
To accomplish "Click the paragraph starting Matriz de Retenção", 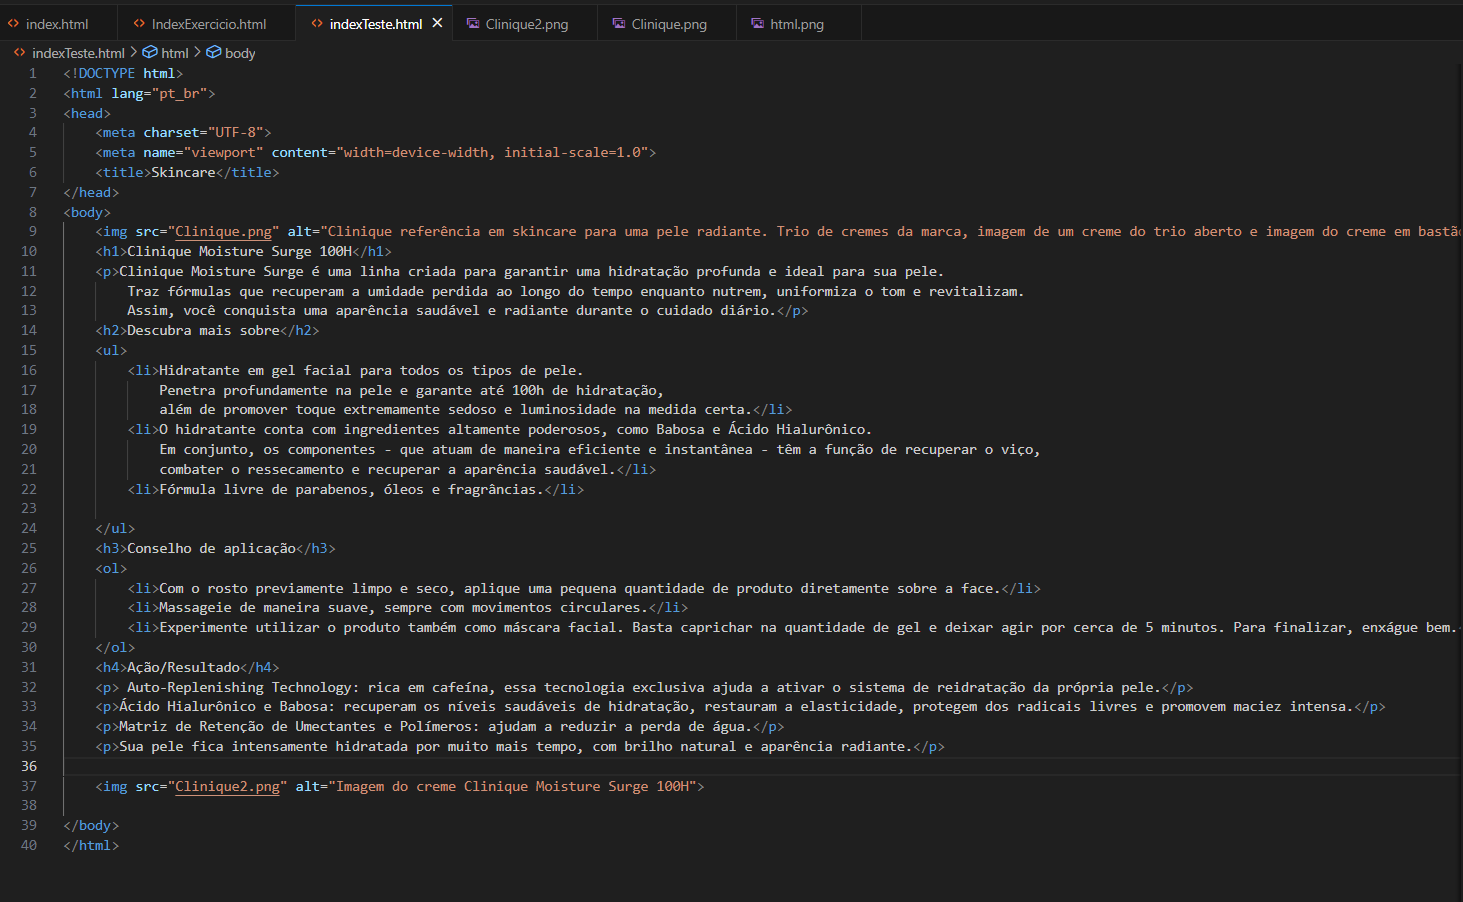I will (439, 727).
